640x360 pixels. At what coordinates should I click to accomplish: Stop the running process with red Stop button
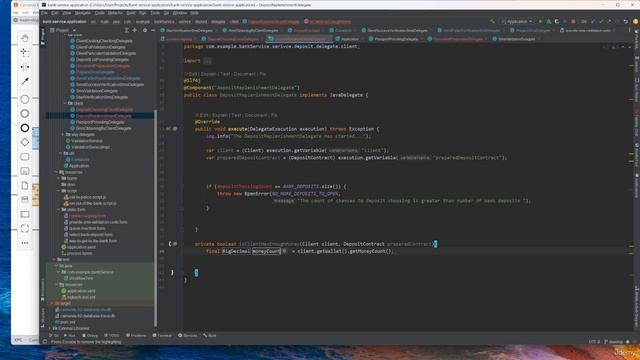point(573,21)
